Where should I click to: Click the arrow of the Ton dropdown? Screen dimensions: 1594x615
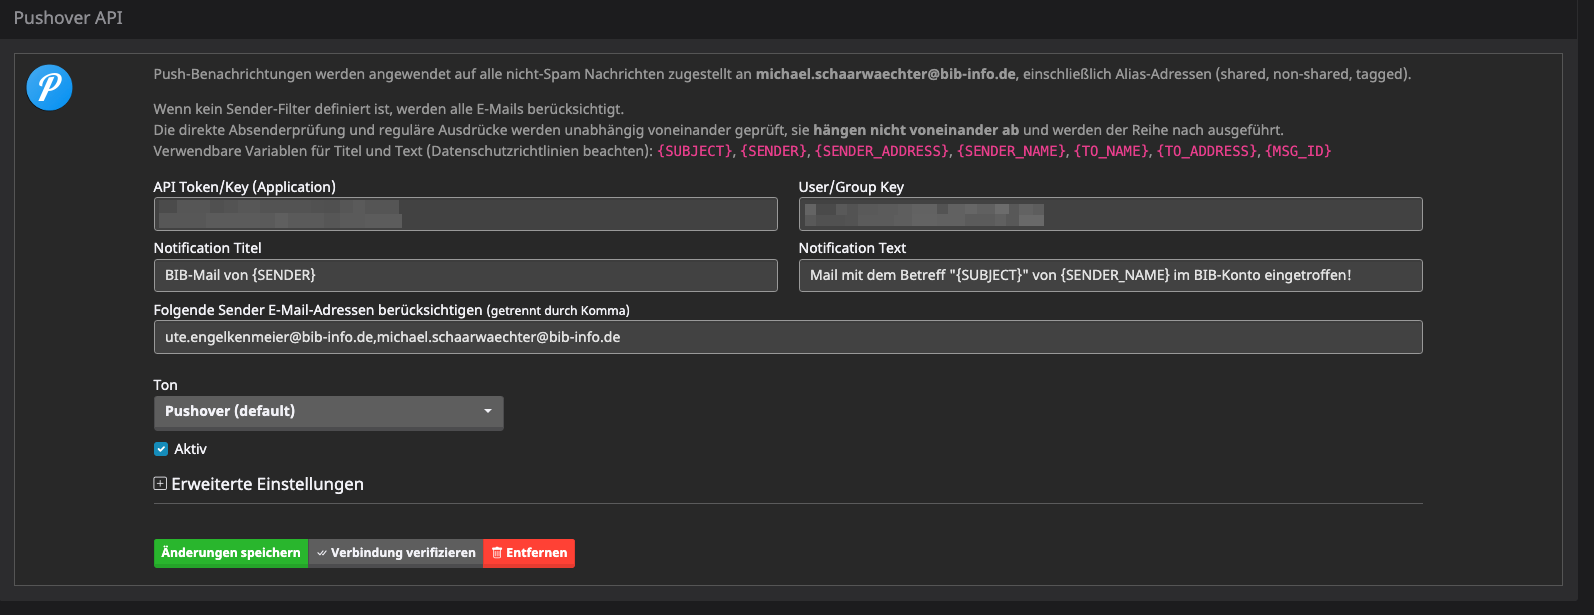point(488,411)
